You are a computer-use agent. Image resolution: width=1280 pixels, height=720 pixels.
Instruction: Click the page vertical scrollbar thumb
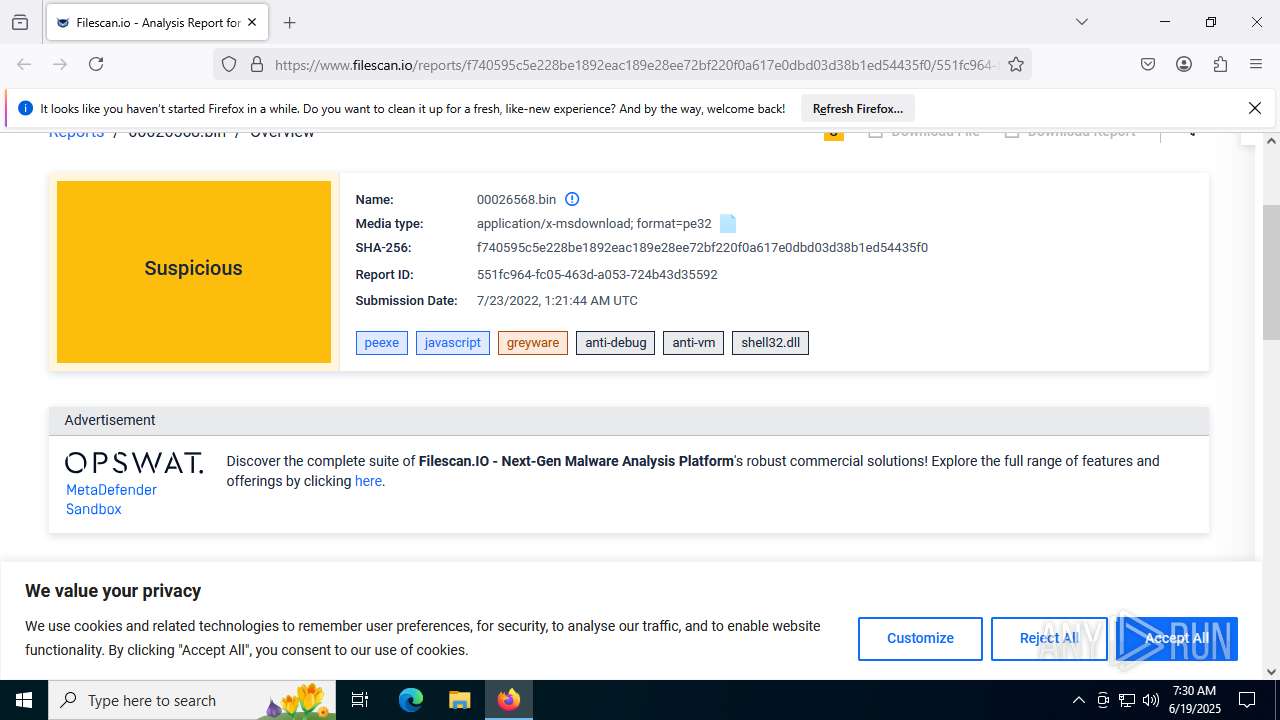tap(1271, 272)
